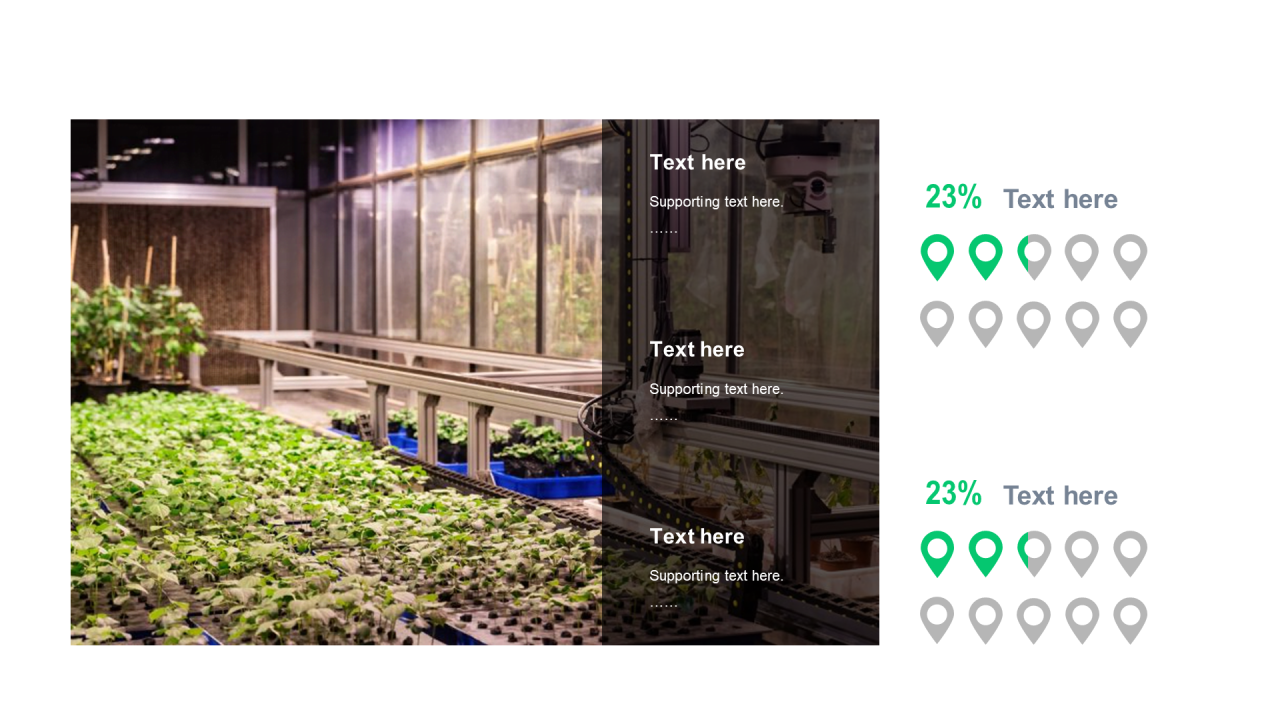Select second green pin in top group
1280x720 pixels.
point(985,257)
